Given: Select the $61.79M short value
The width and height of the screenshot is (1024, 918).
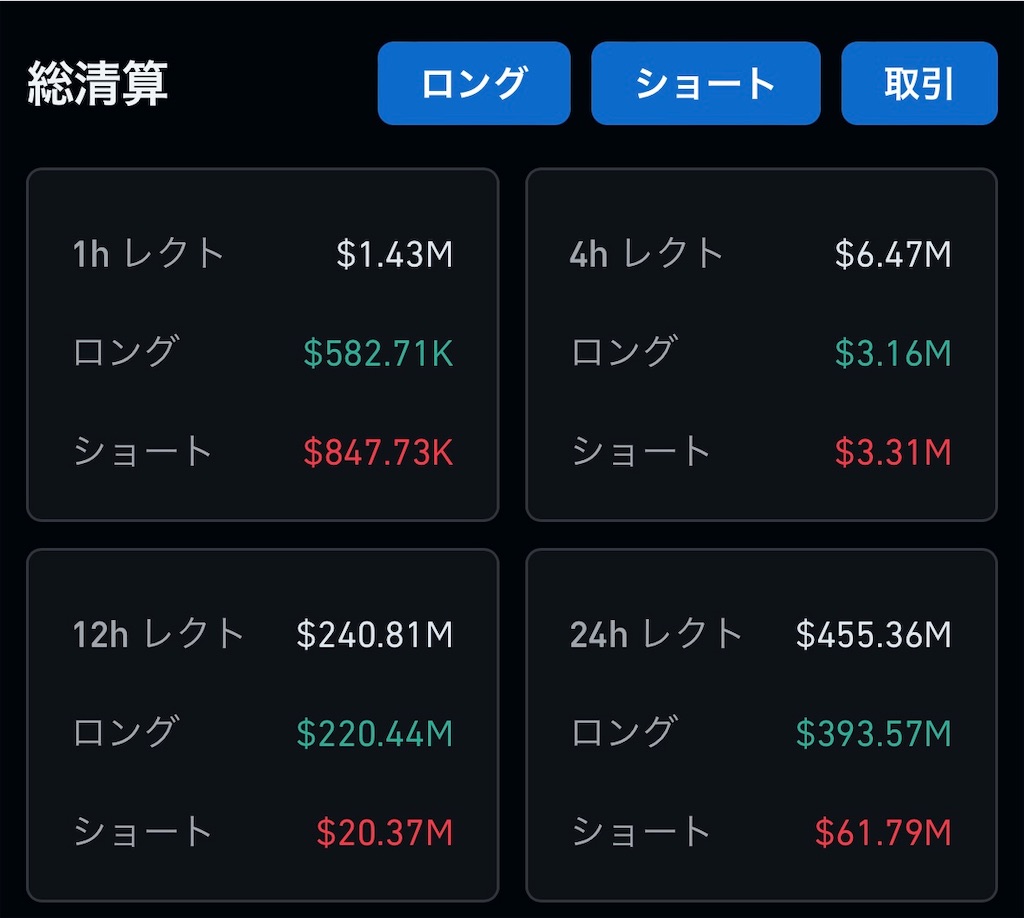Looking at the screenshot, I should pyautogui.click(x=884, y=832).
